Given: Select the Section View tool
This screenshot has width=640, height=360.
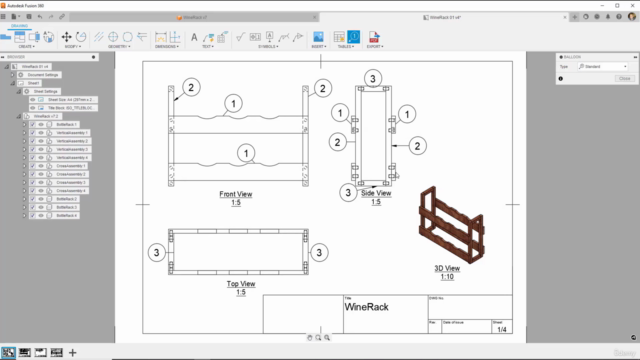Looking at the screenshot, I should point(34,37).
